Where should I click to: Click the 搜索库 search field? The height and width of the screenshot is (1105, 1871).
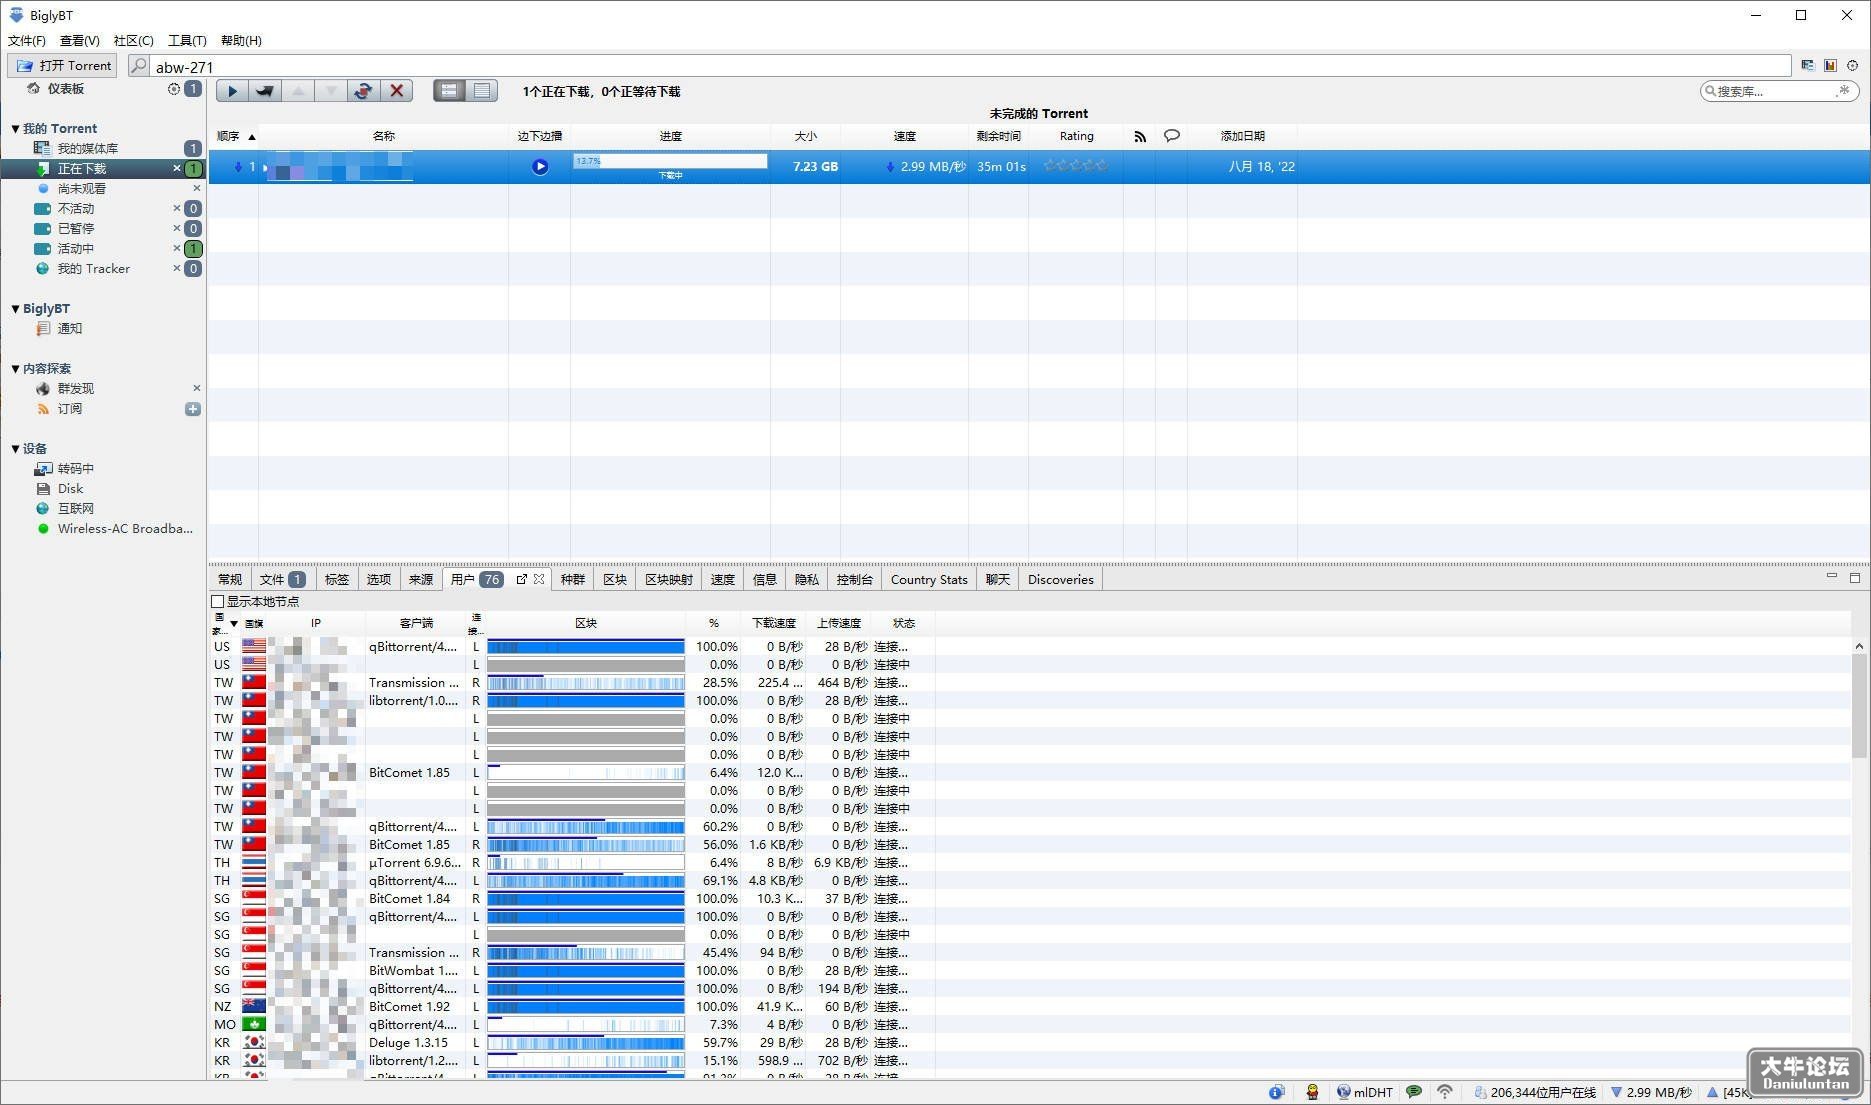coord(1780,91)
